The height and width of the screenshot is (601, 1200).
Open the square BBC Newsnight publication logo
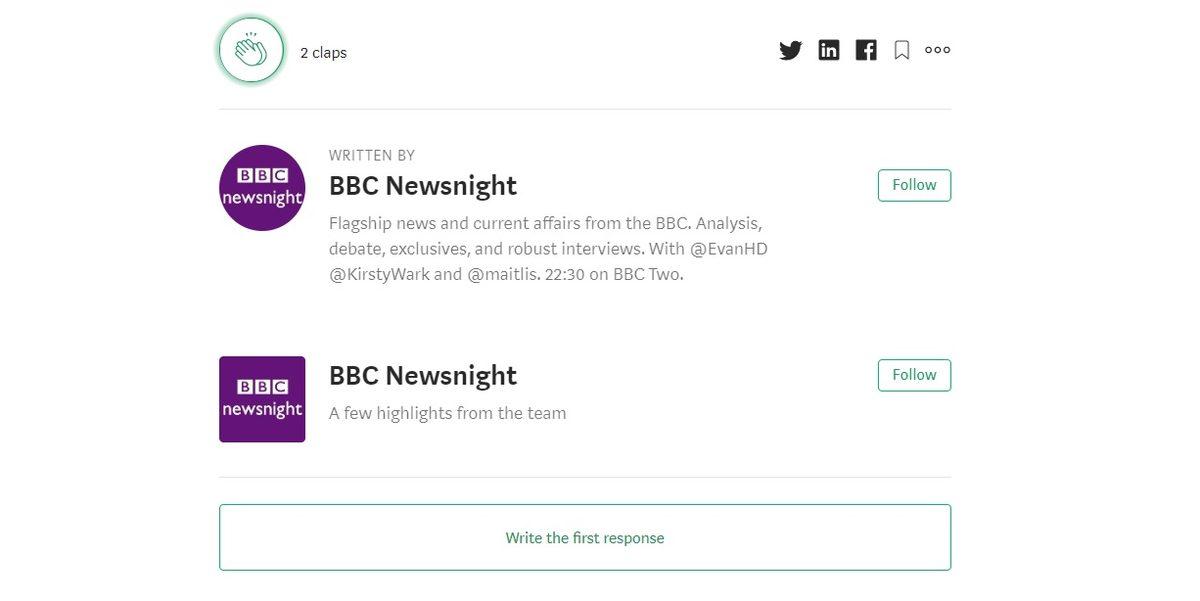point(262,399)
